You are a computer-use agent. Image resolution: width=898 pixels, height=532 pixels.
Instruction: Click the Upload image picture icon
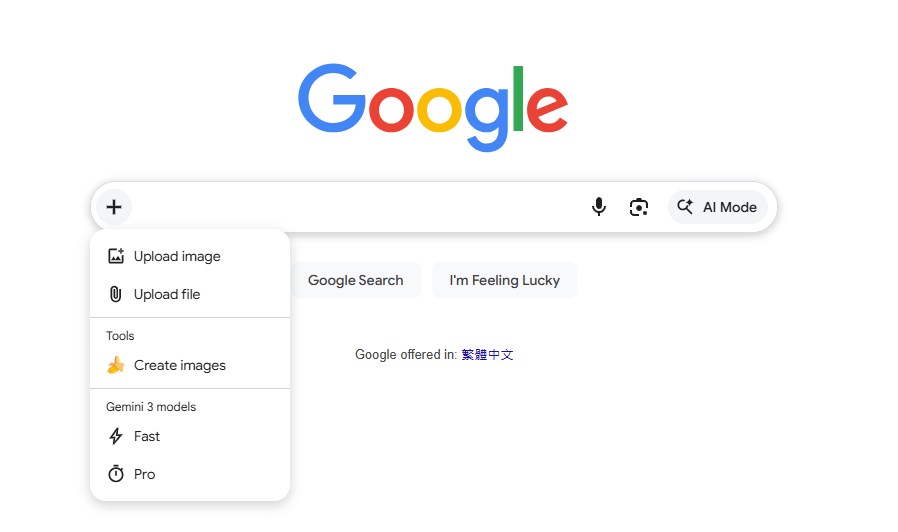[x=116, y=256]
